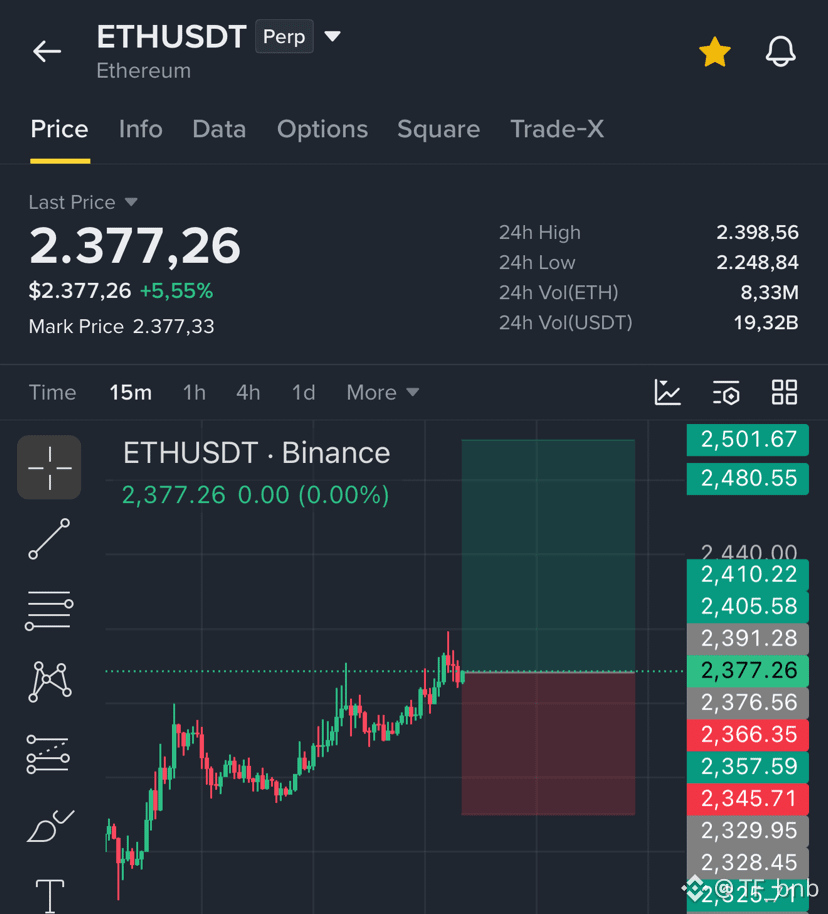
Task: Click the 2,410.22 price label
Action: coord(748,575)
